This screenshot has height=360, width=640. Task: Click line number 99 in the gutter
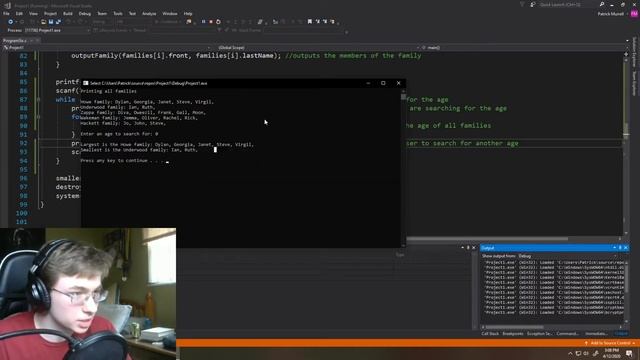23,204
